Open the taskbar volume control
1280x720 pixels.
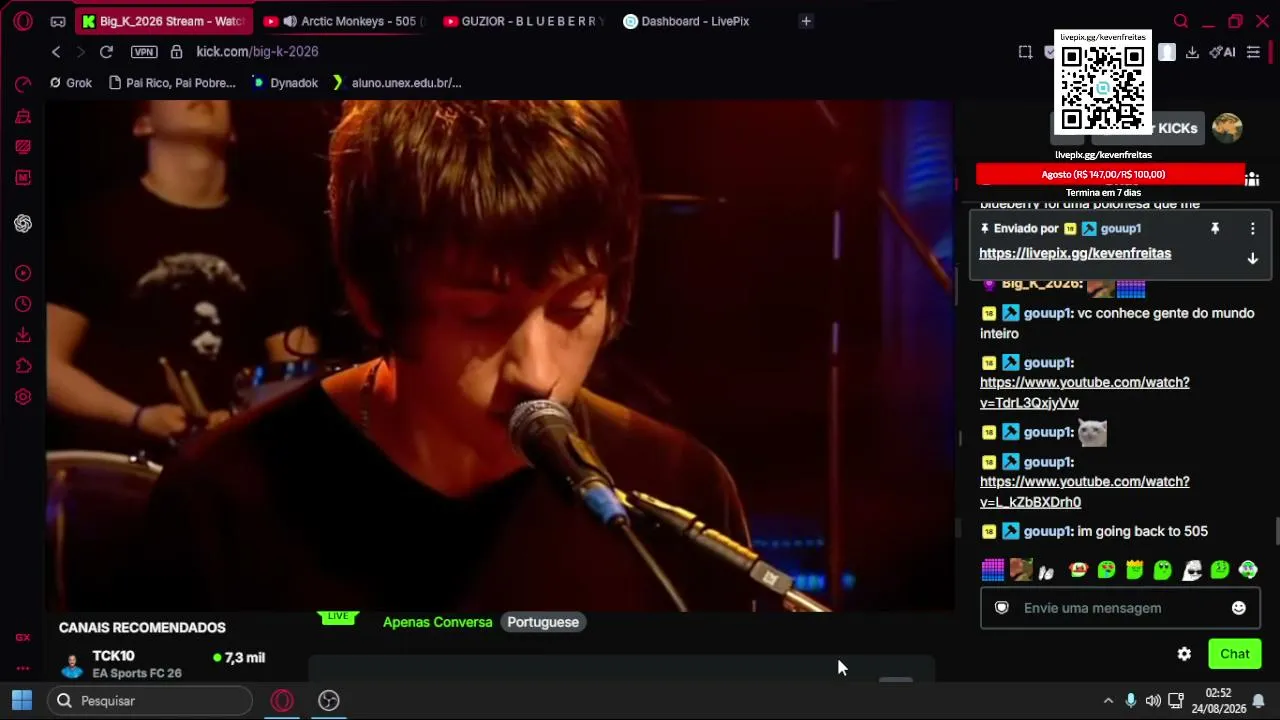click(x=1153, y=701)
